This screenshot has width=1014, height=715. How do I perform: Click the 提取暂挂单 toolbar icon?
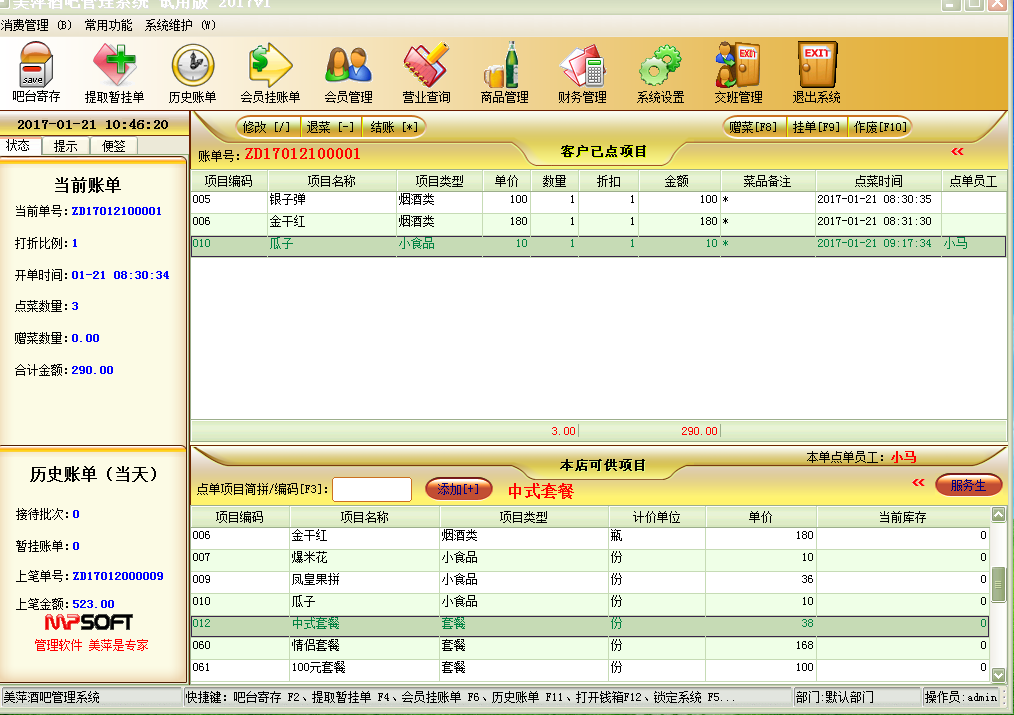pyautogui.click(x=114, y=72)
